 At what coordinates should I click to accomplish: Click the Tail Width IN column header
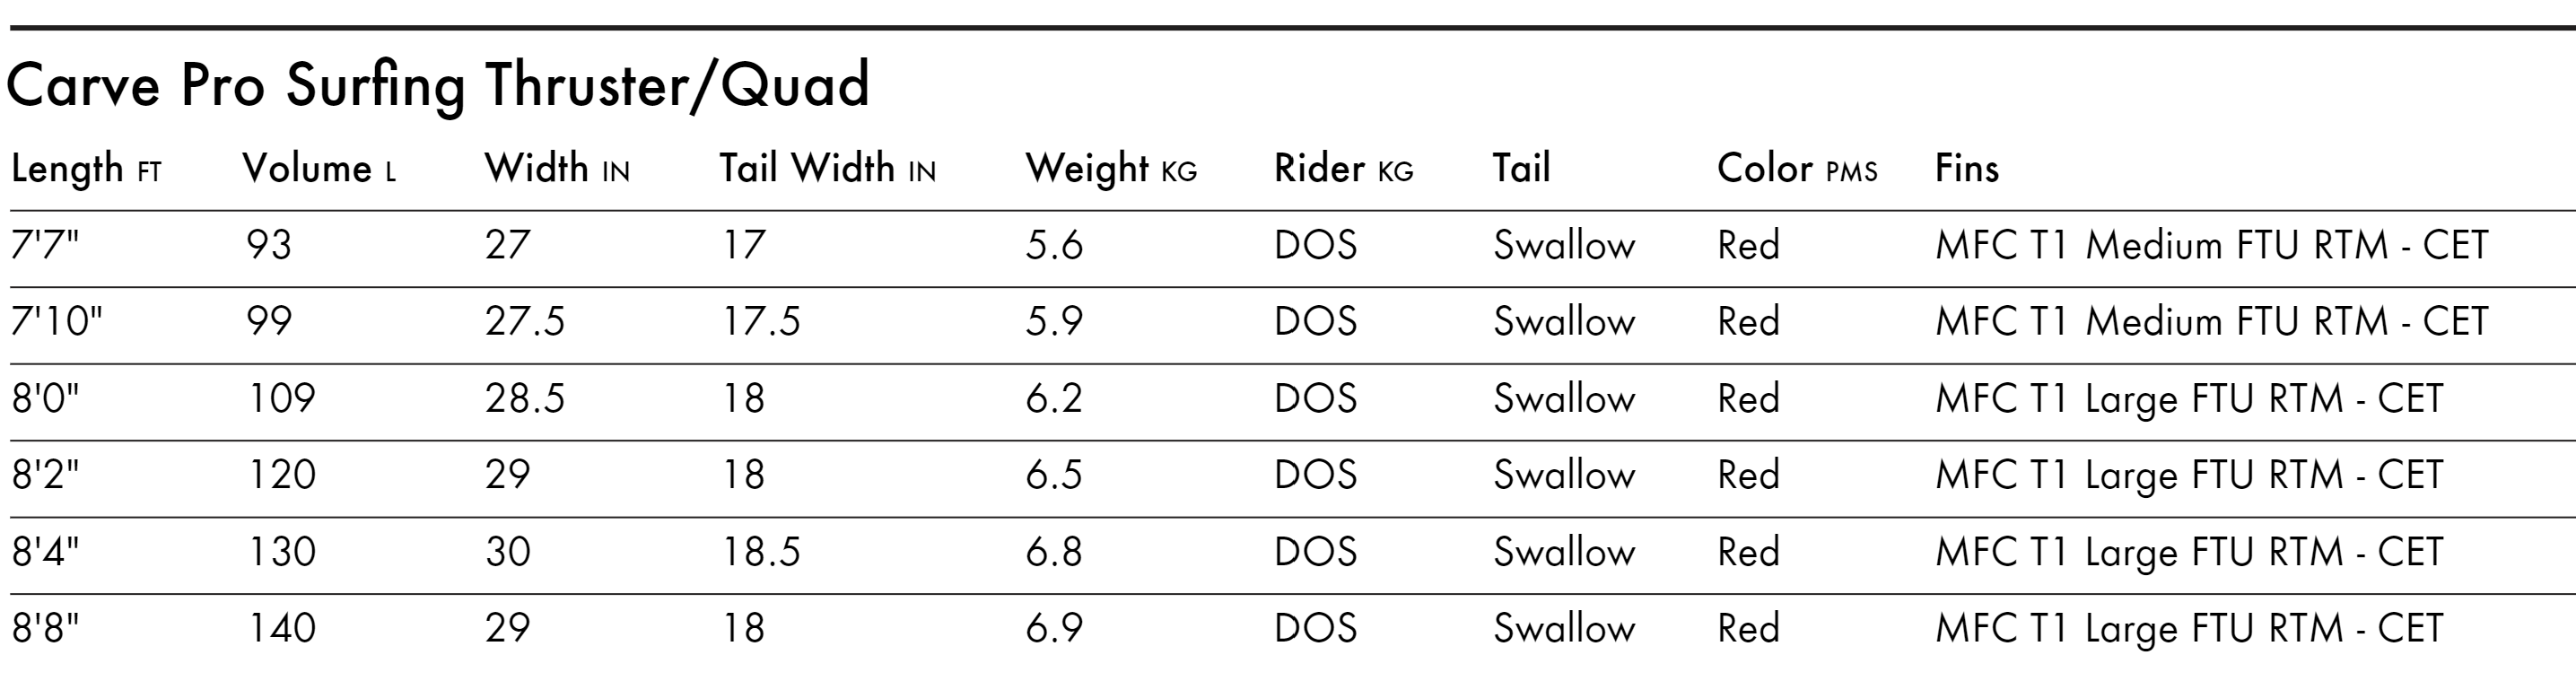(x=828, y=168)
